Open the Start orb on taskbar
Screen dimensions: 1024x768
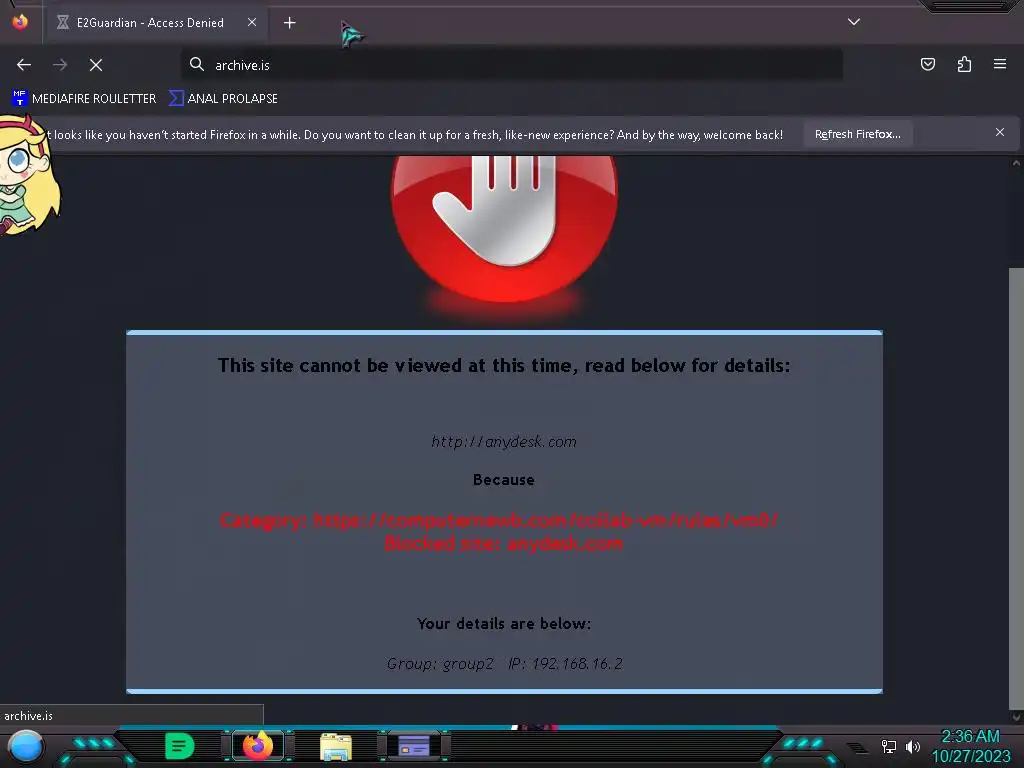click(x=25, y=746)
